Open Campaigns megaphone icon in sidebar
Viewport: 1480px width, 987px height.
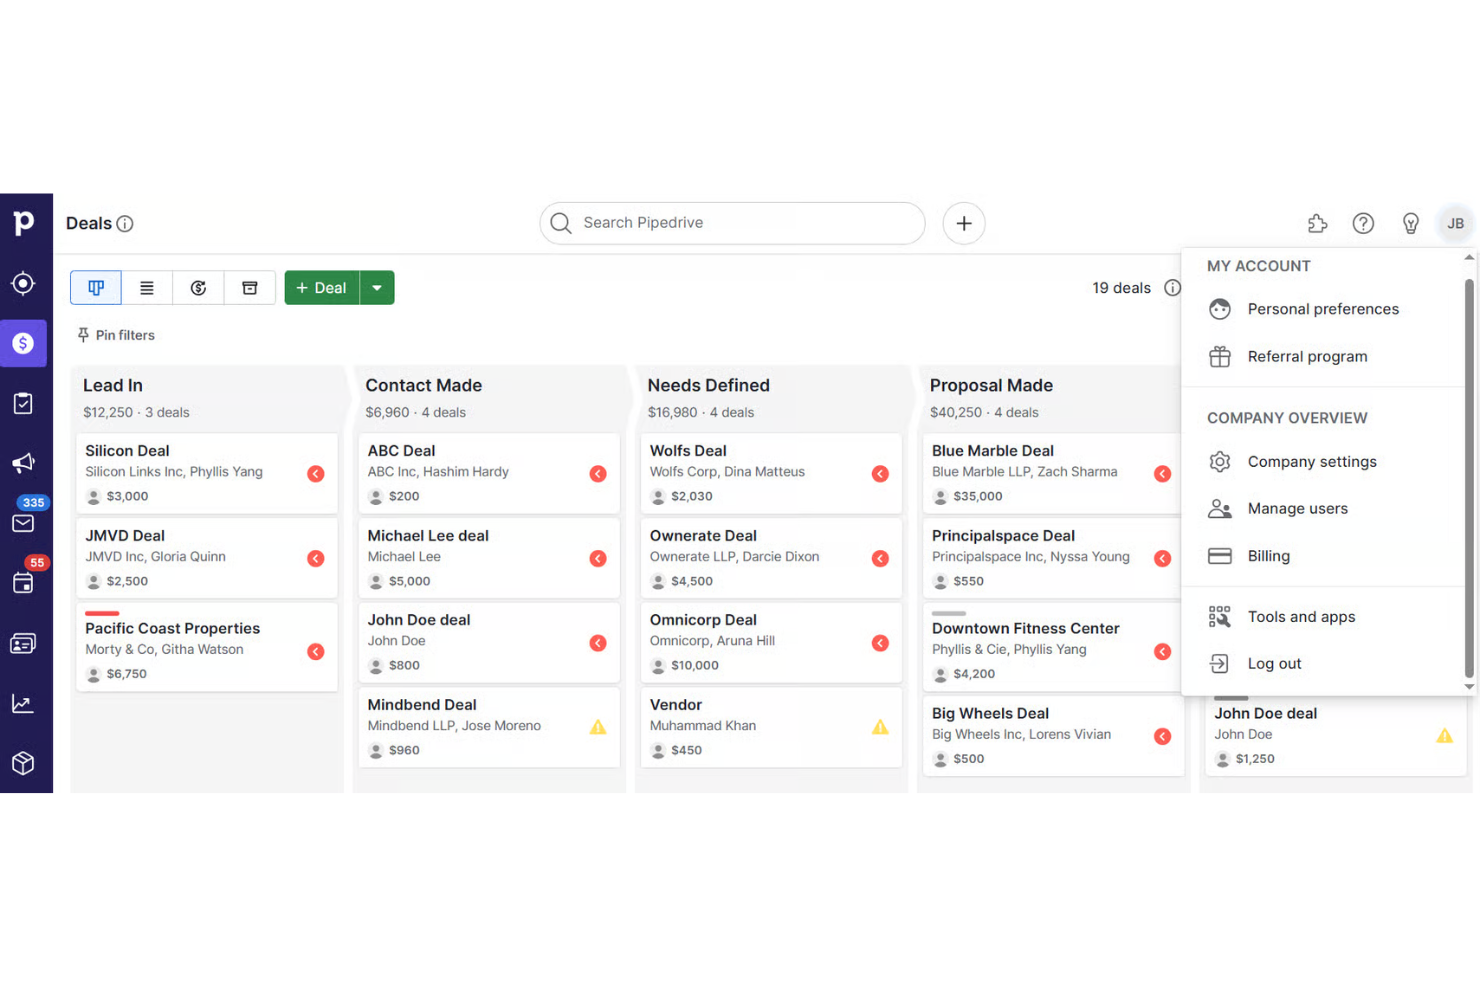point(23,463)
